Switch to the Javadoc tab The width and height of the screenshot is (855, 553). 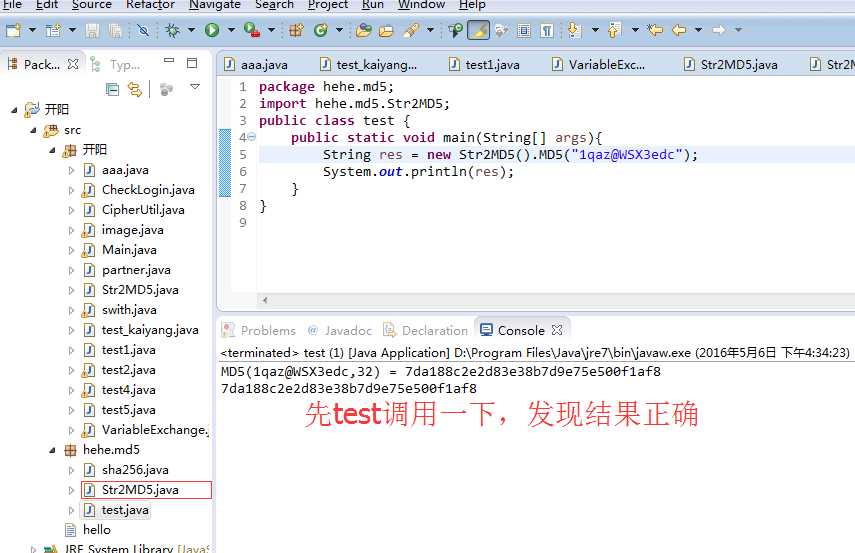tap(340, 330)
